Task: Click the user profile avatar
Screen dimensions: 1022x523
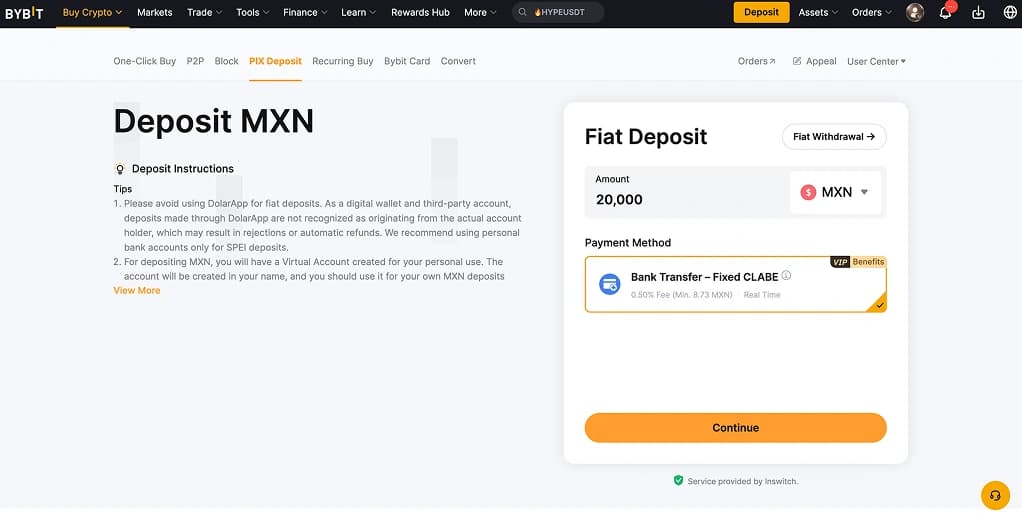Action: click(x=914, y=13)
